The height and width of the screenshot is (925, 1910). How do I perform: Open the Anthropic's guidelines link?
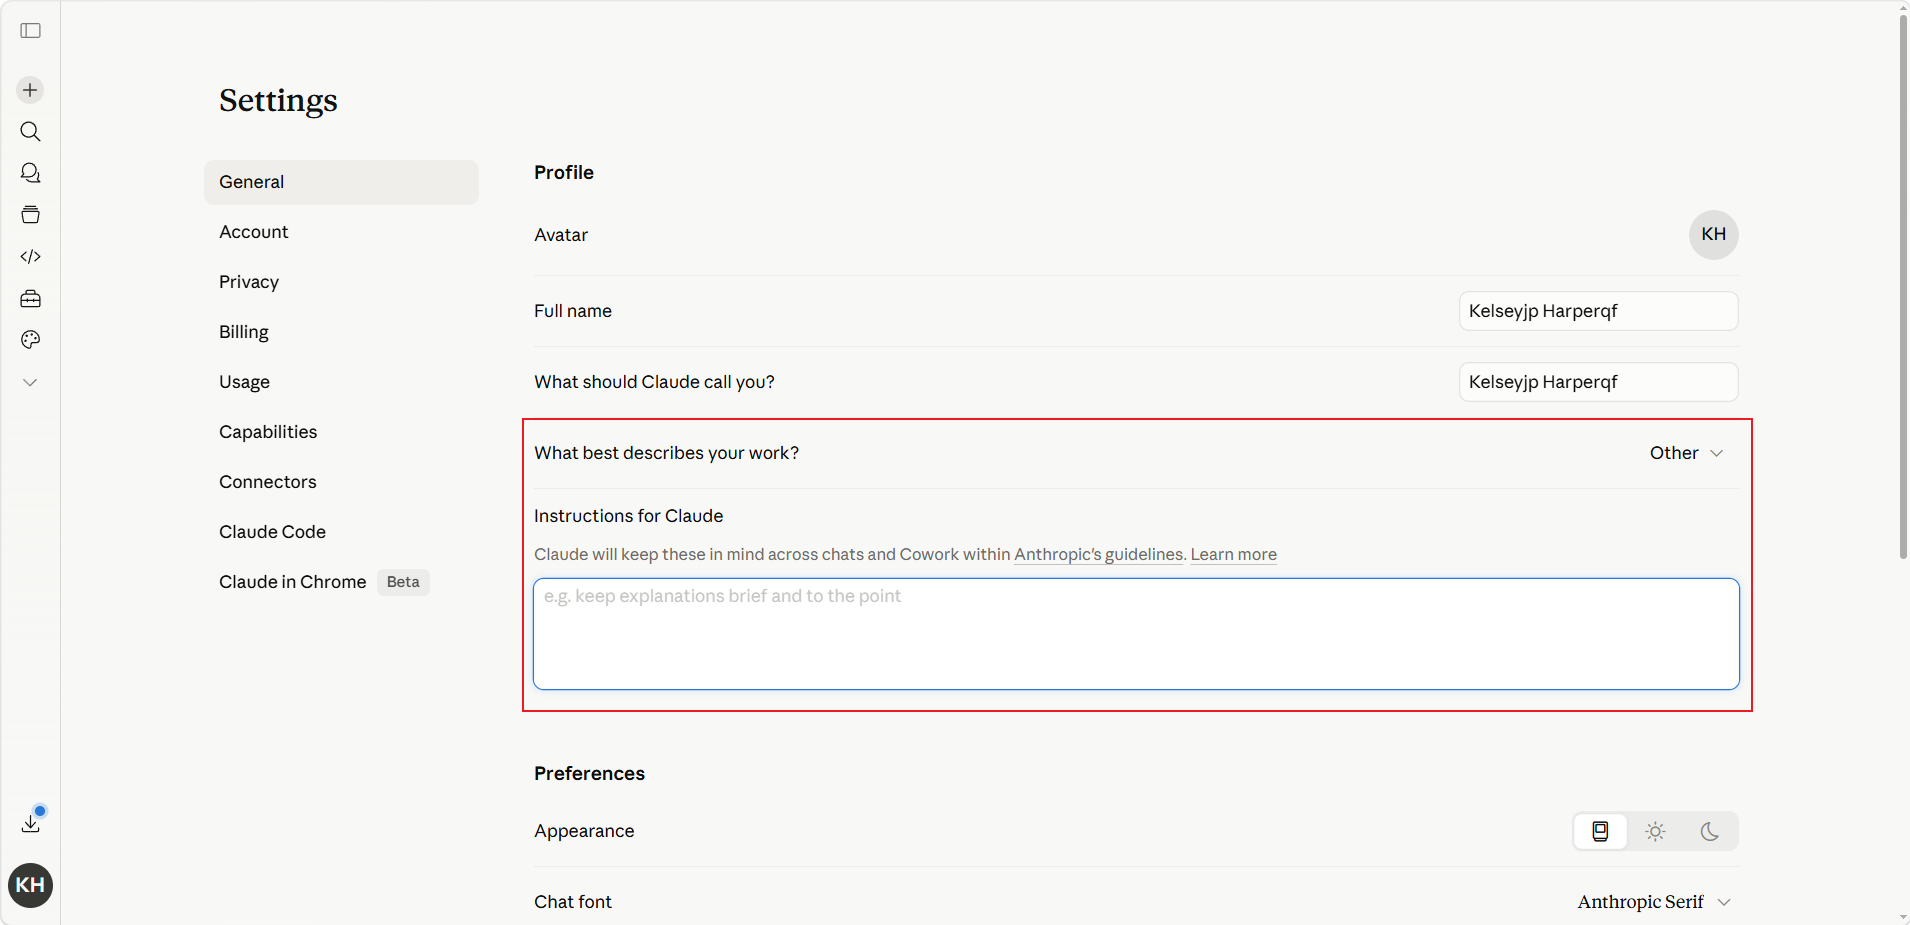click(1098, 554)
